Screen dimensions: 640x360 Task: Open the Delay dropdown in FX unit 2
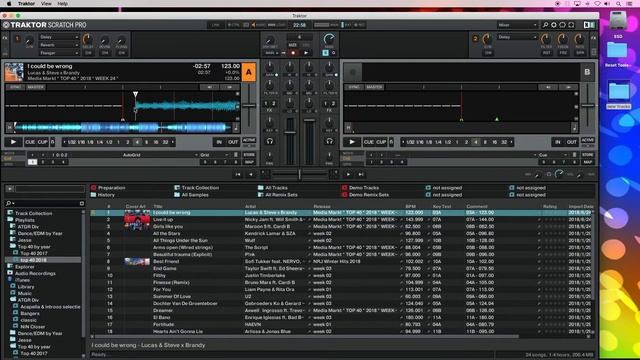point(517,37)
